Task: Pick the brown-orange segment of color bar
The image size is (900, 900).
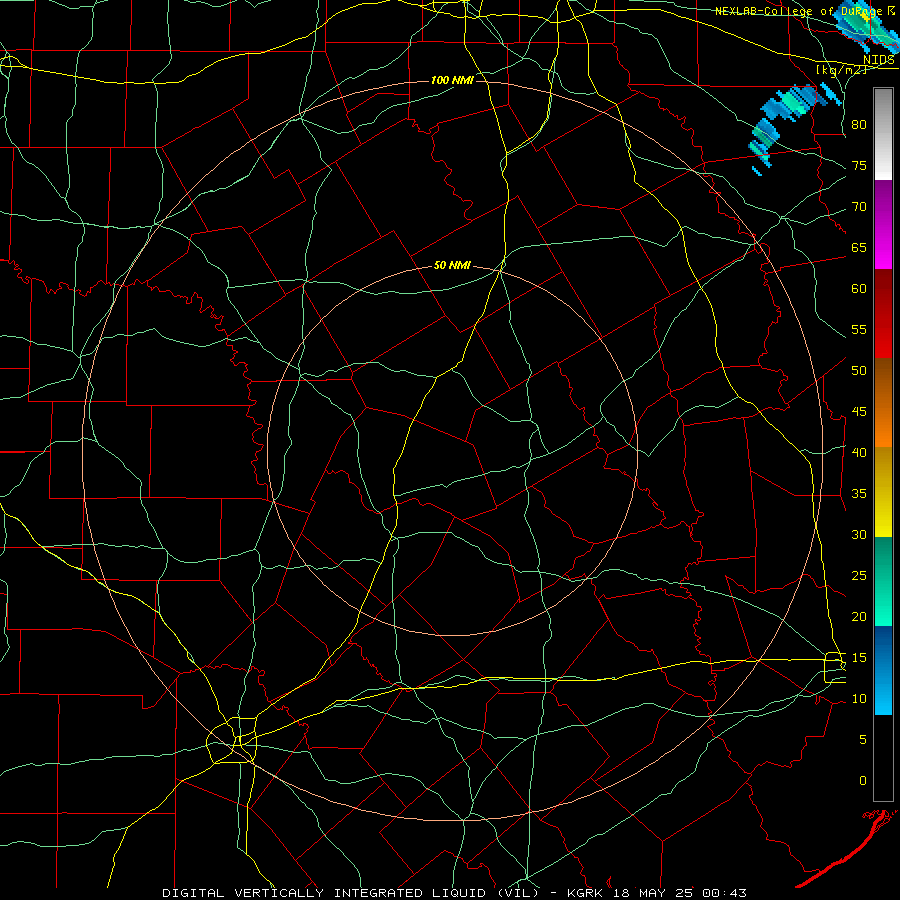Action: [x=883, y=402]
